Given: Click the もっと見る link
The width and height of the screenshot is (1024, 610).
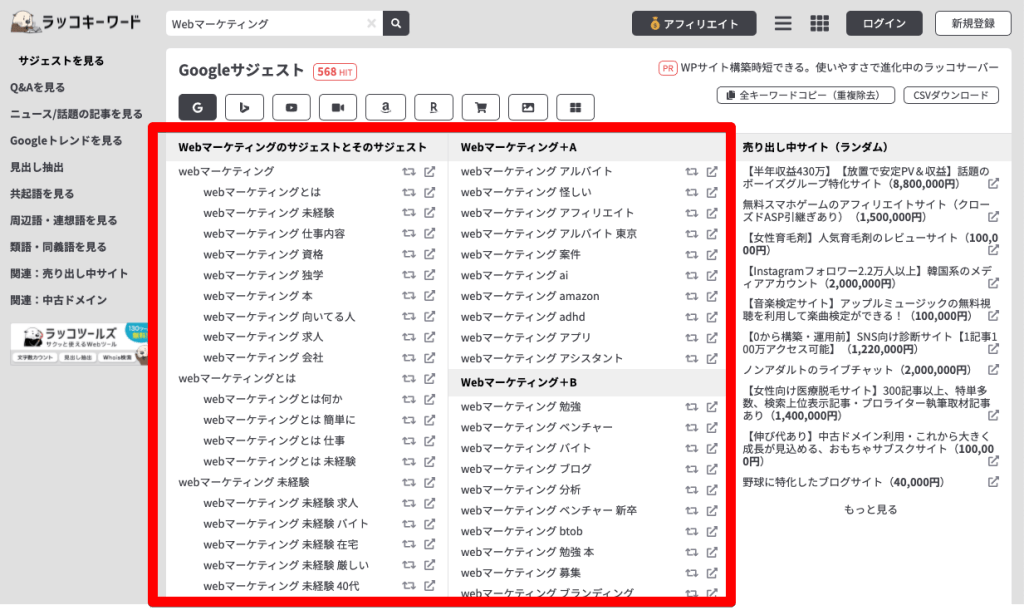Looking at the screenshot, I should pos(873,509).
